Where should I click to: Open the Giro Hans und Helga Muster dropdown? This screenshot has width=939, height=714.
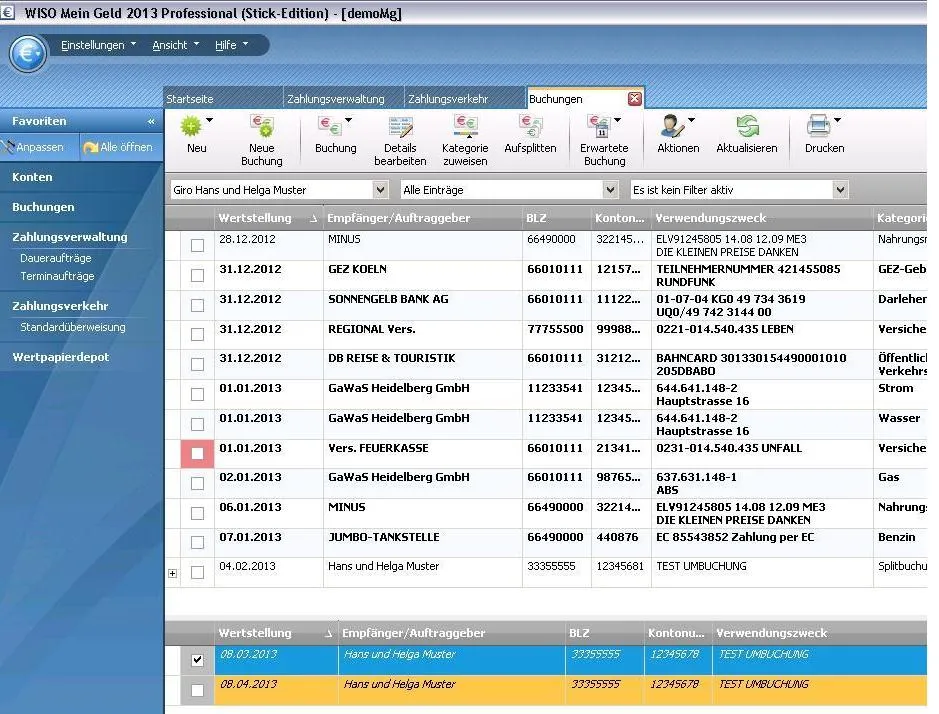pos(380,190)
